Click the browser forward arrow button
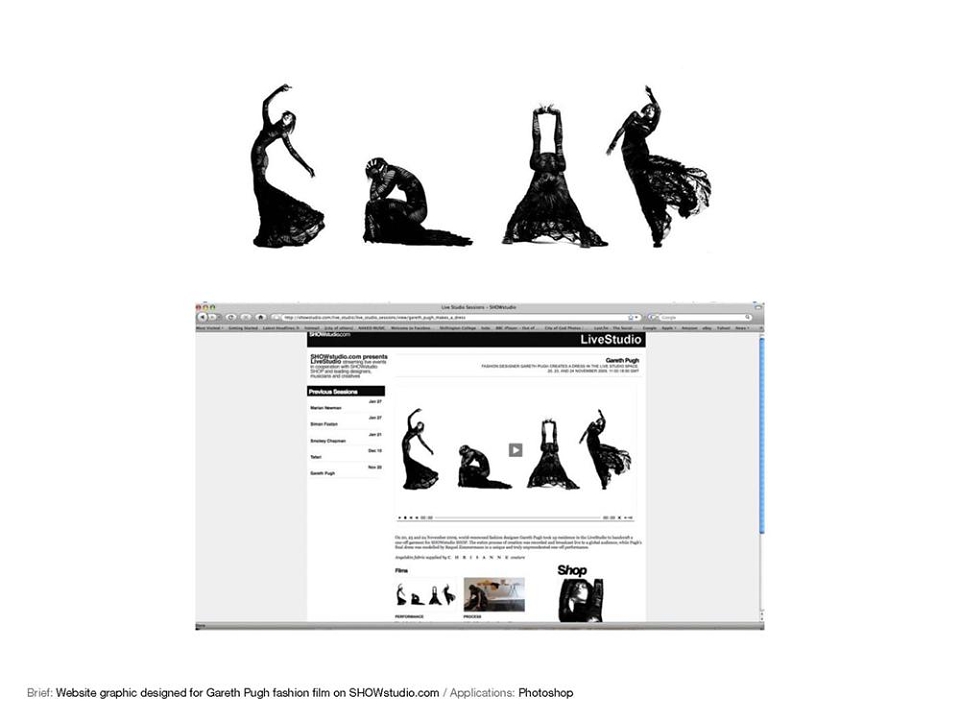The width and height of the screenshot is (960, 720). pyautogui.click(x=213, y=317)
